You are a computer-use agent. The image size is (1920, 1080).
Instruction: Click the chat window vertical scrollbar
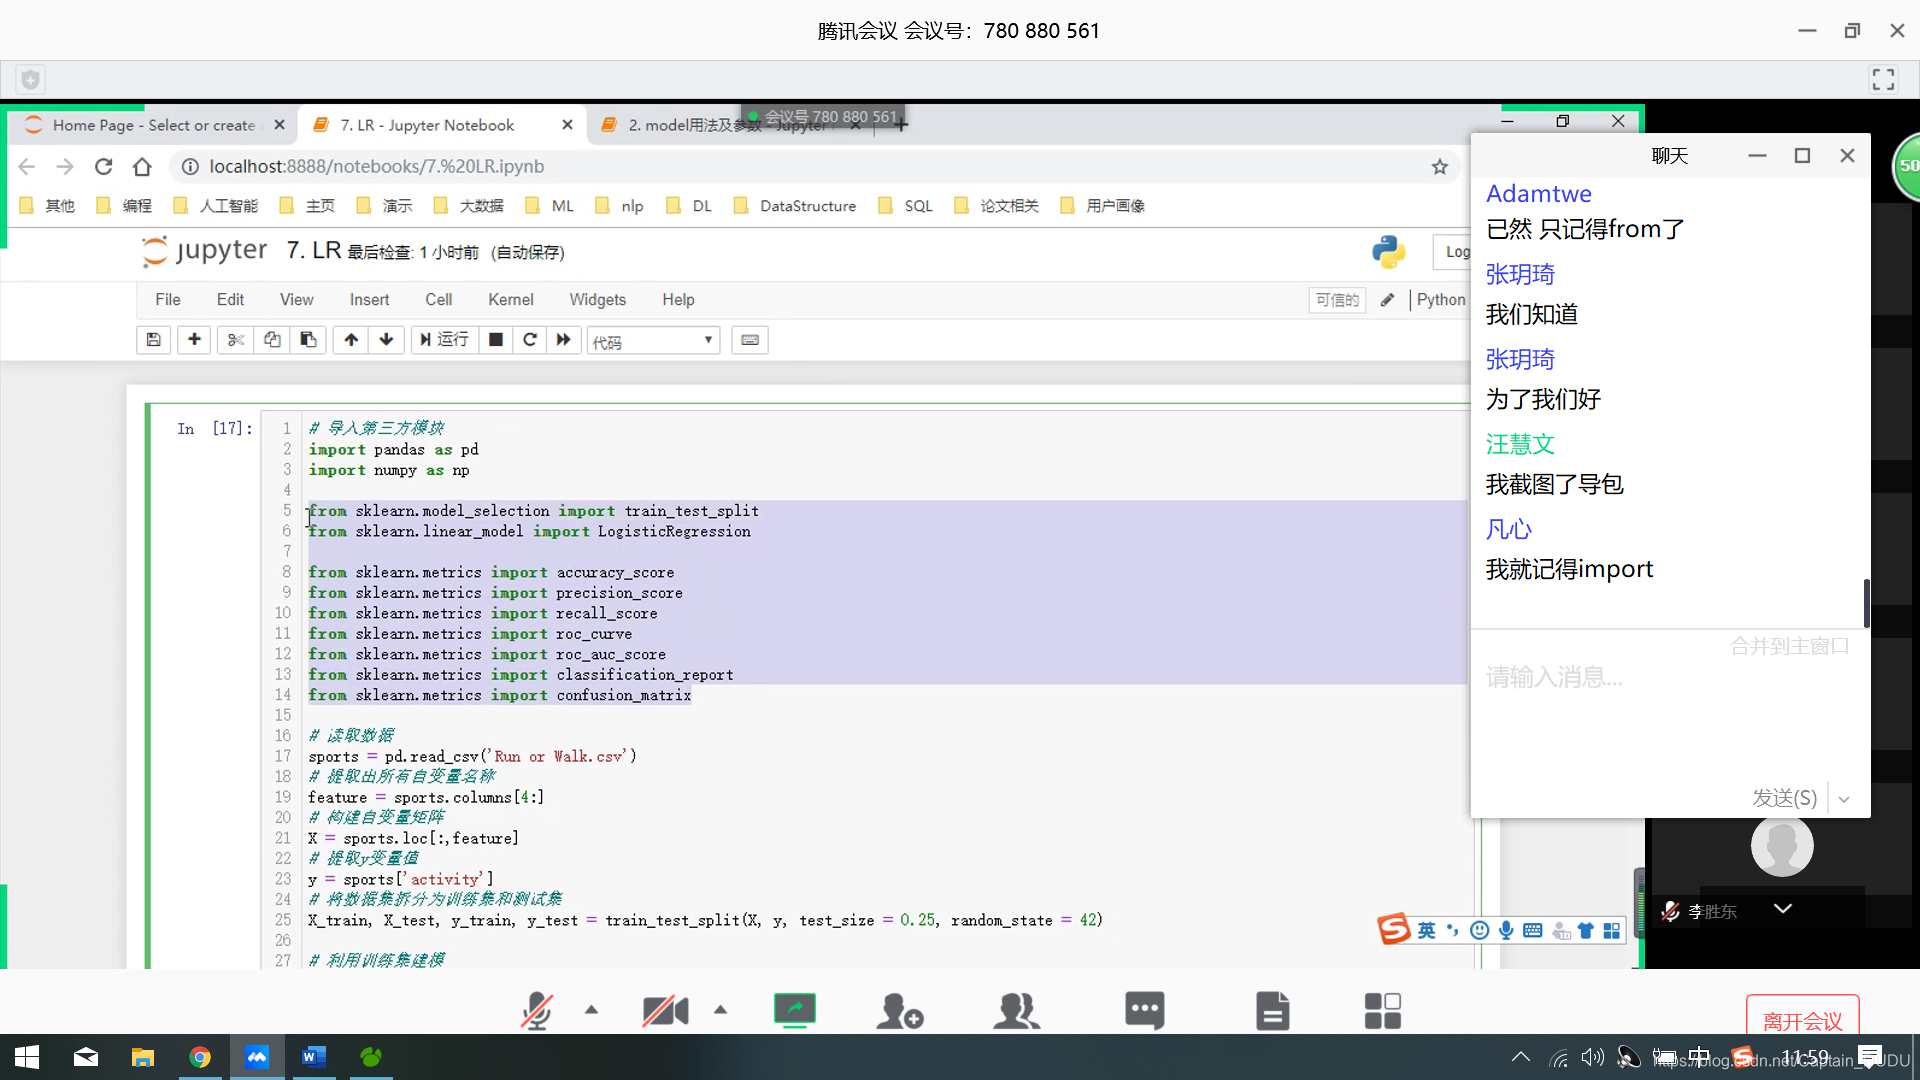(1866, 603)
